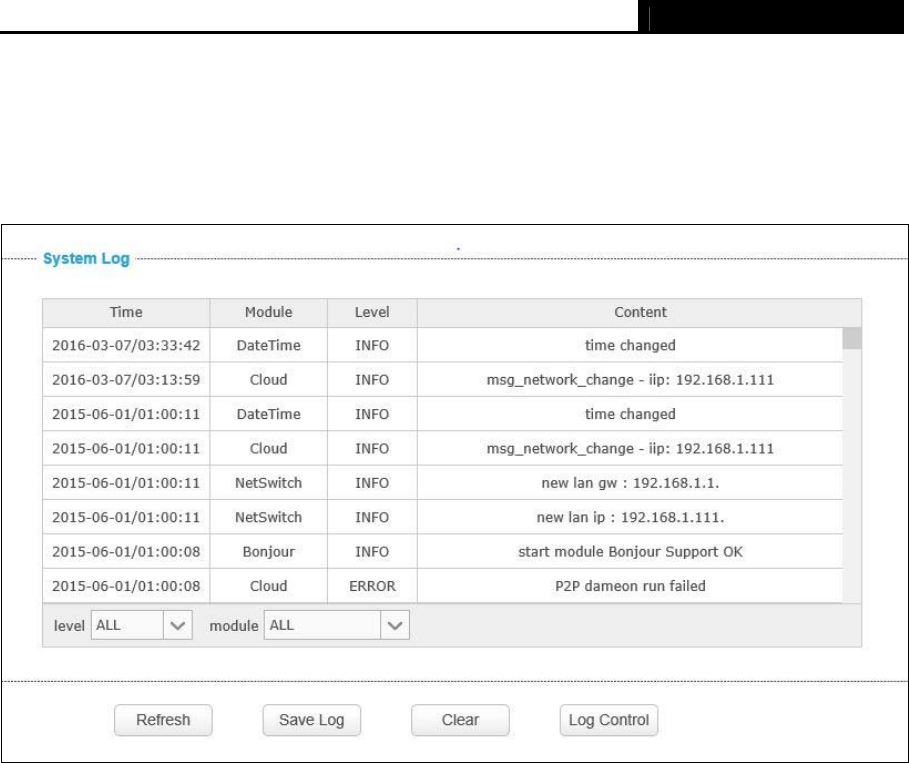This screenshot has width=909, height=763.
Task: Click the ERROR level cell
Action: coord(372,586)
